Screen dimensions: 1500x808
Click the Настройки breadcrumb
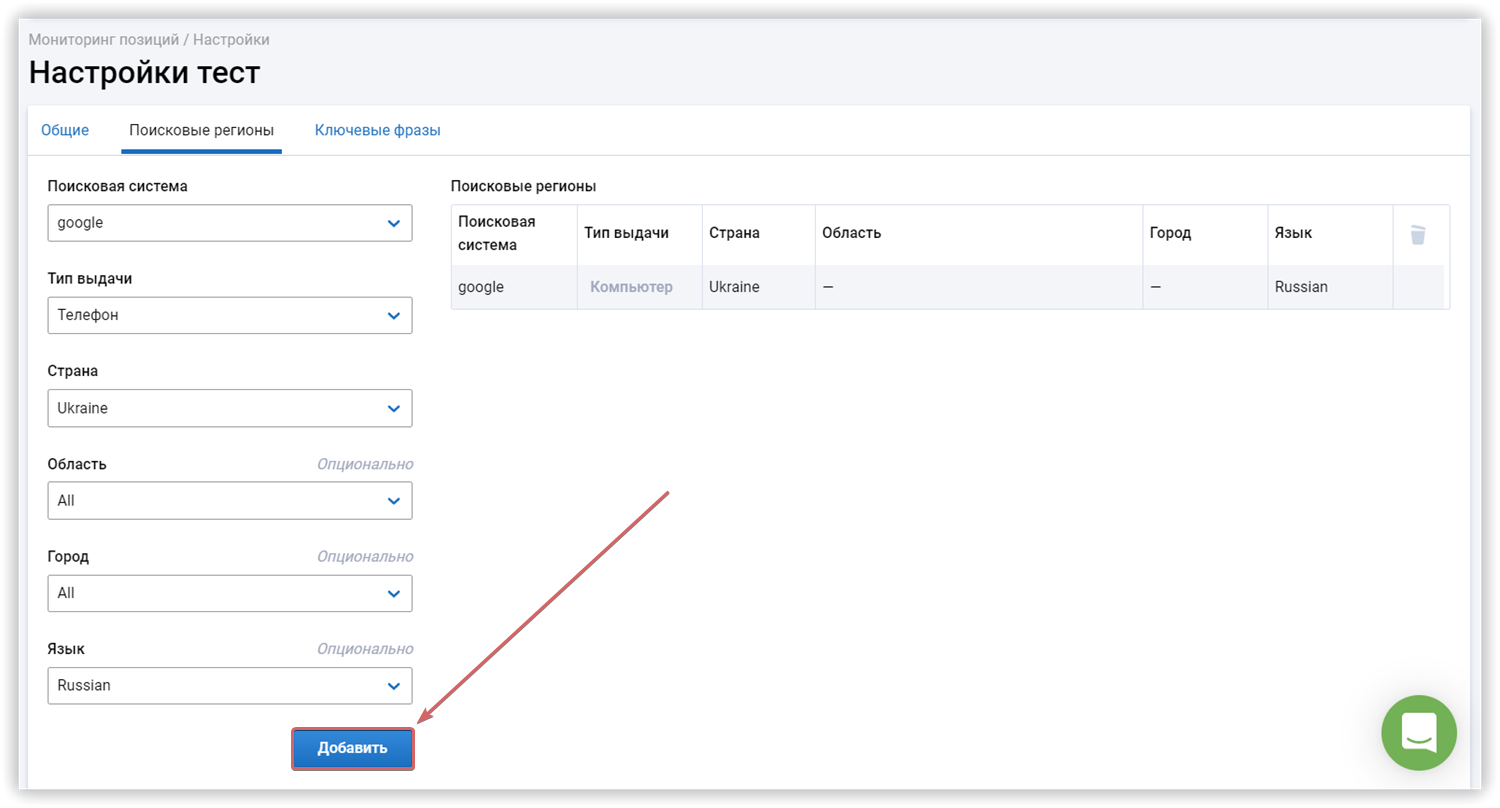(x=231, y=40)
